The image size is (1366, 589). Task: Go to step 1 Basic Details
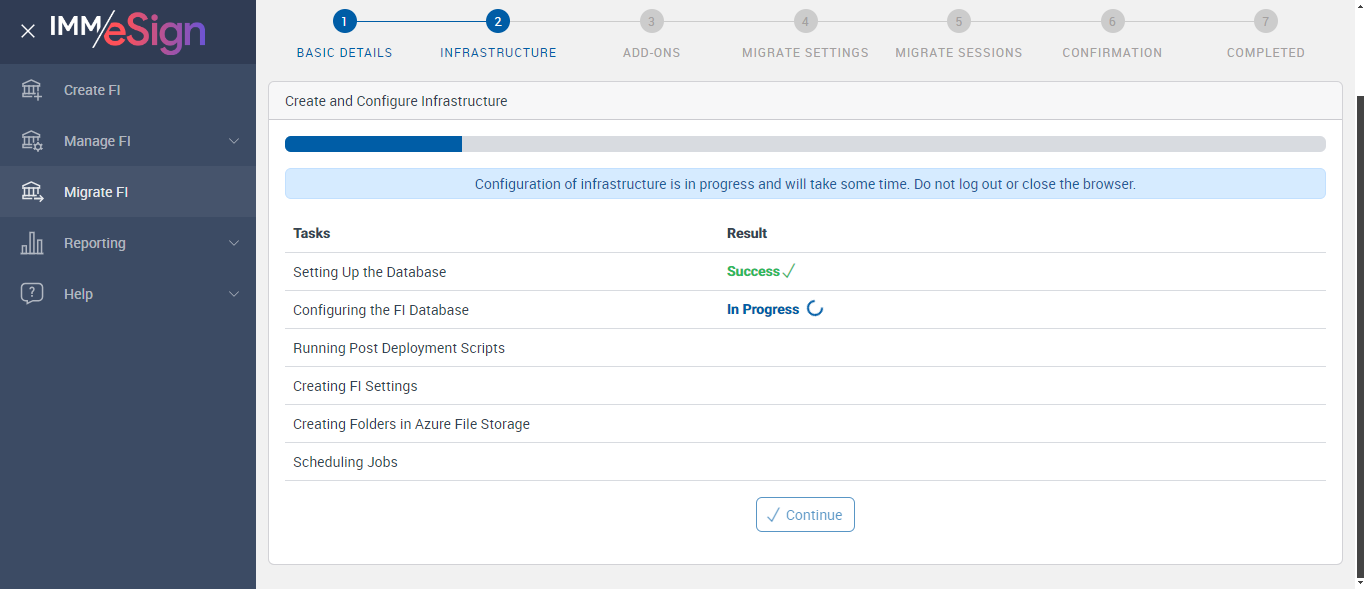pyautogui.click(x=344, y=21)
